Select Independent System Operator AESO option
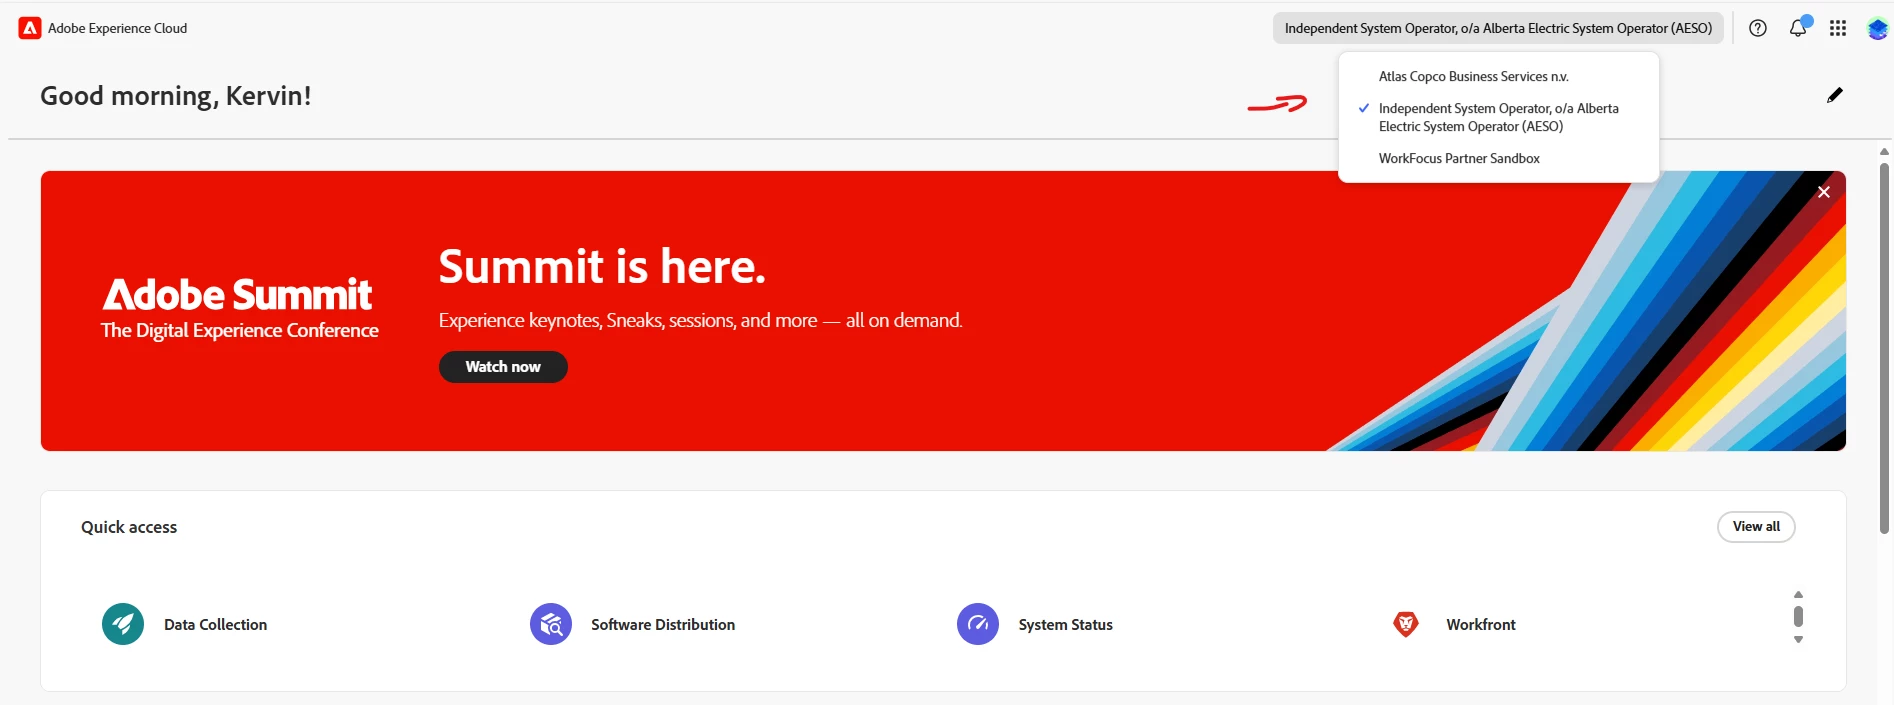The height and width of the screenshot is (705, 1894). pos(1499,117)
